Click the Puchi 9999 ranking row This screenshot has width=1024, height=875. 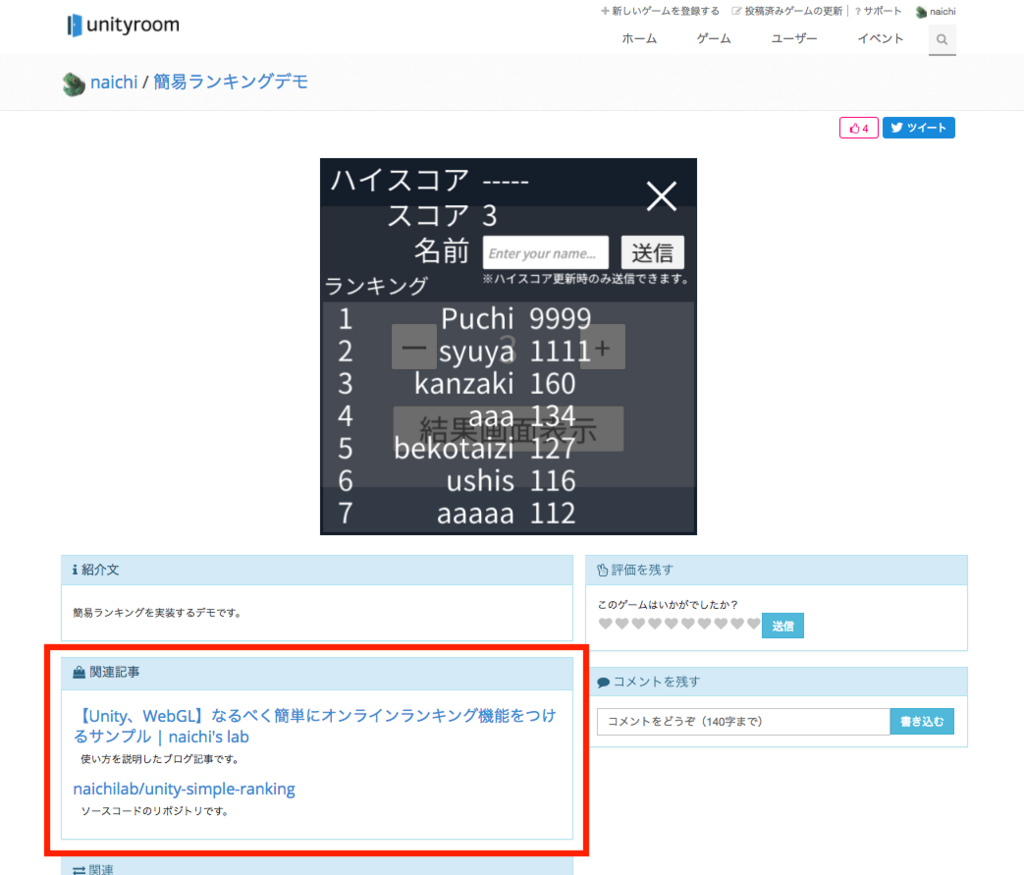(x=508, y=319)
